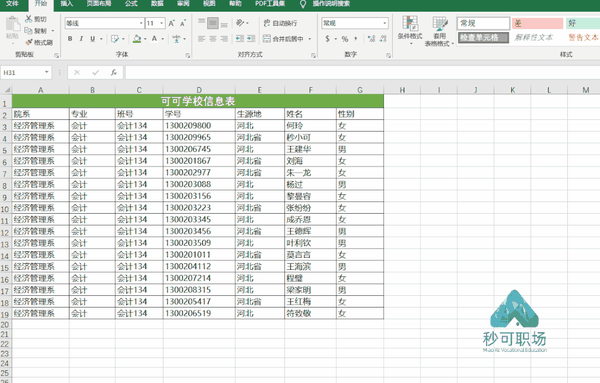Click the decrease decimal icon

pos(383,39)
